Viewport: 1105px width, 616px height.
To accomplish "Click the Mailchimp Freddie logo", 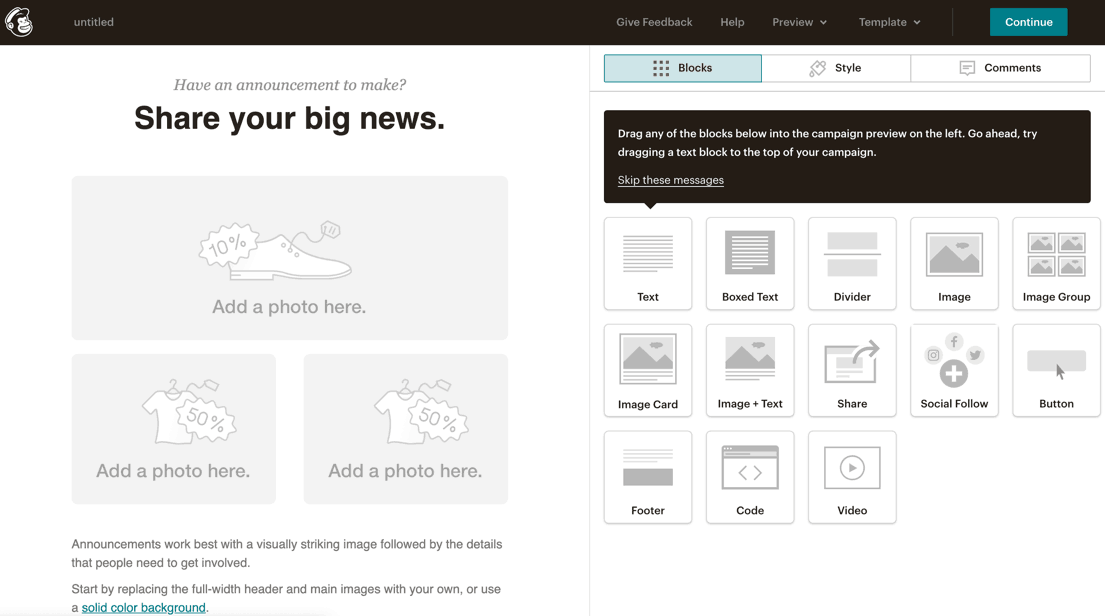I will pyautogui.click(x=19, y=22).
